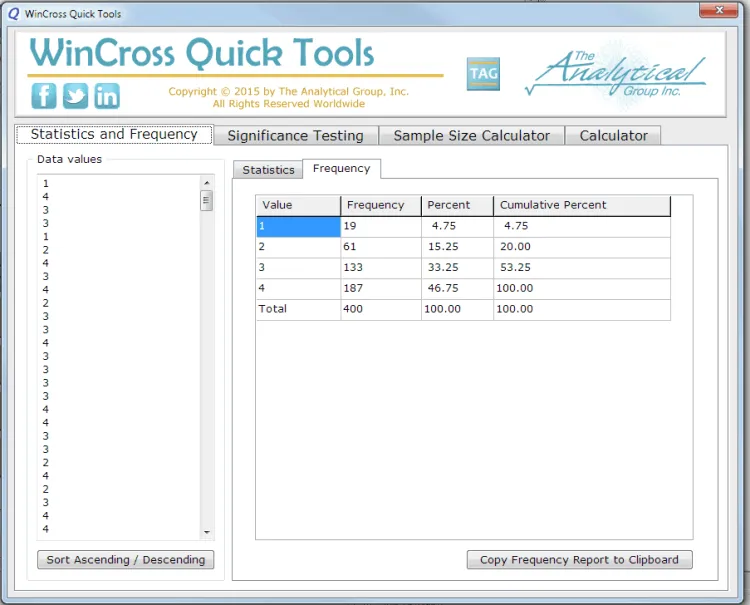Open the LinkedIn icon link
Screen dimensions: 750x605
pos(107,96)
